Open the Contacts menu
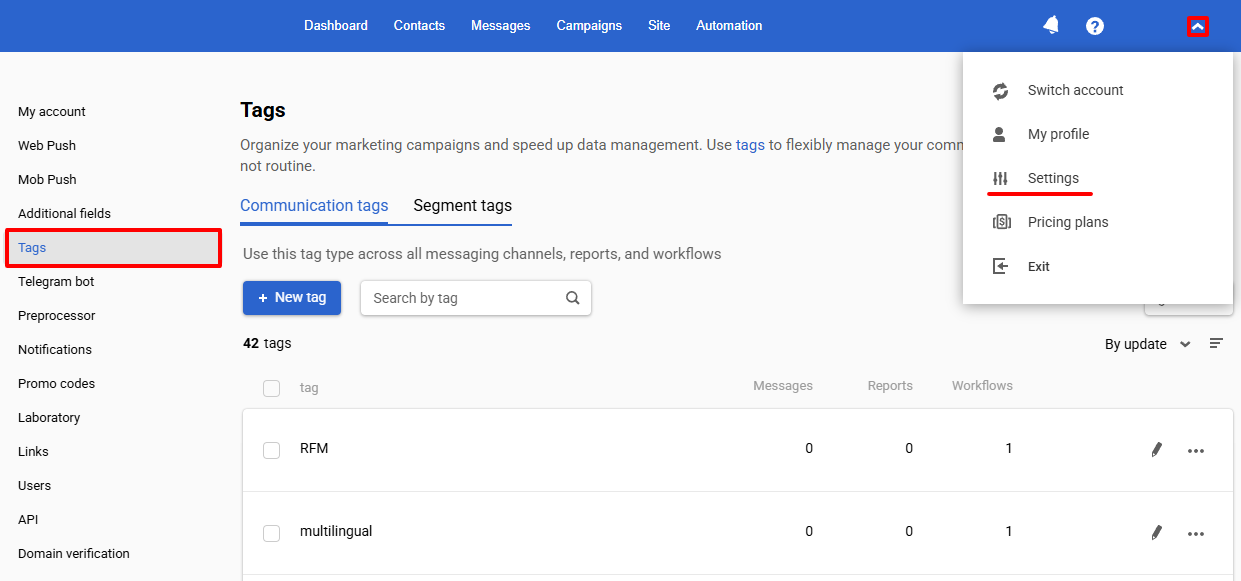 (x=419, y=26)
